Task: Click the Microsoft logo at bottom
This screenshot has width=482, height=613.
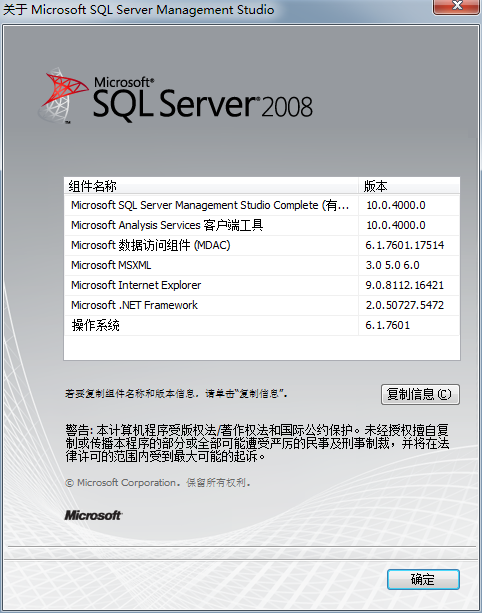Action: [x=93, y=515]
